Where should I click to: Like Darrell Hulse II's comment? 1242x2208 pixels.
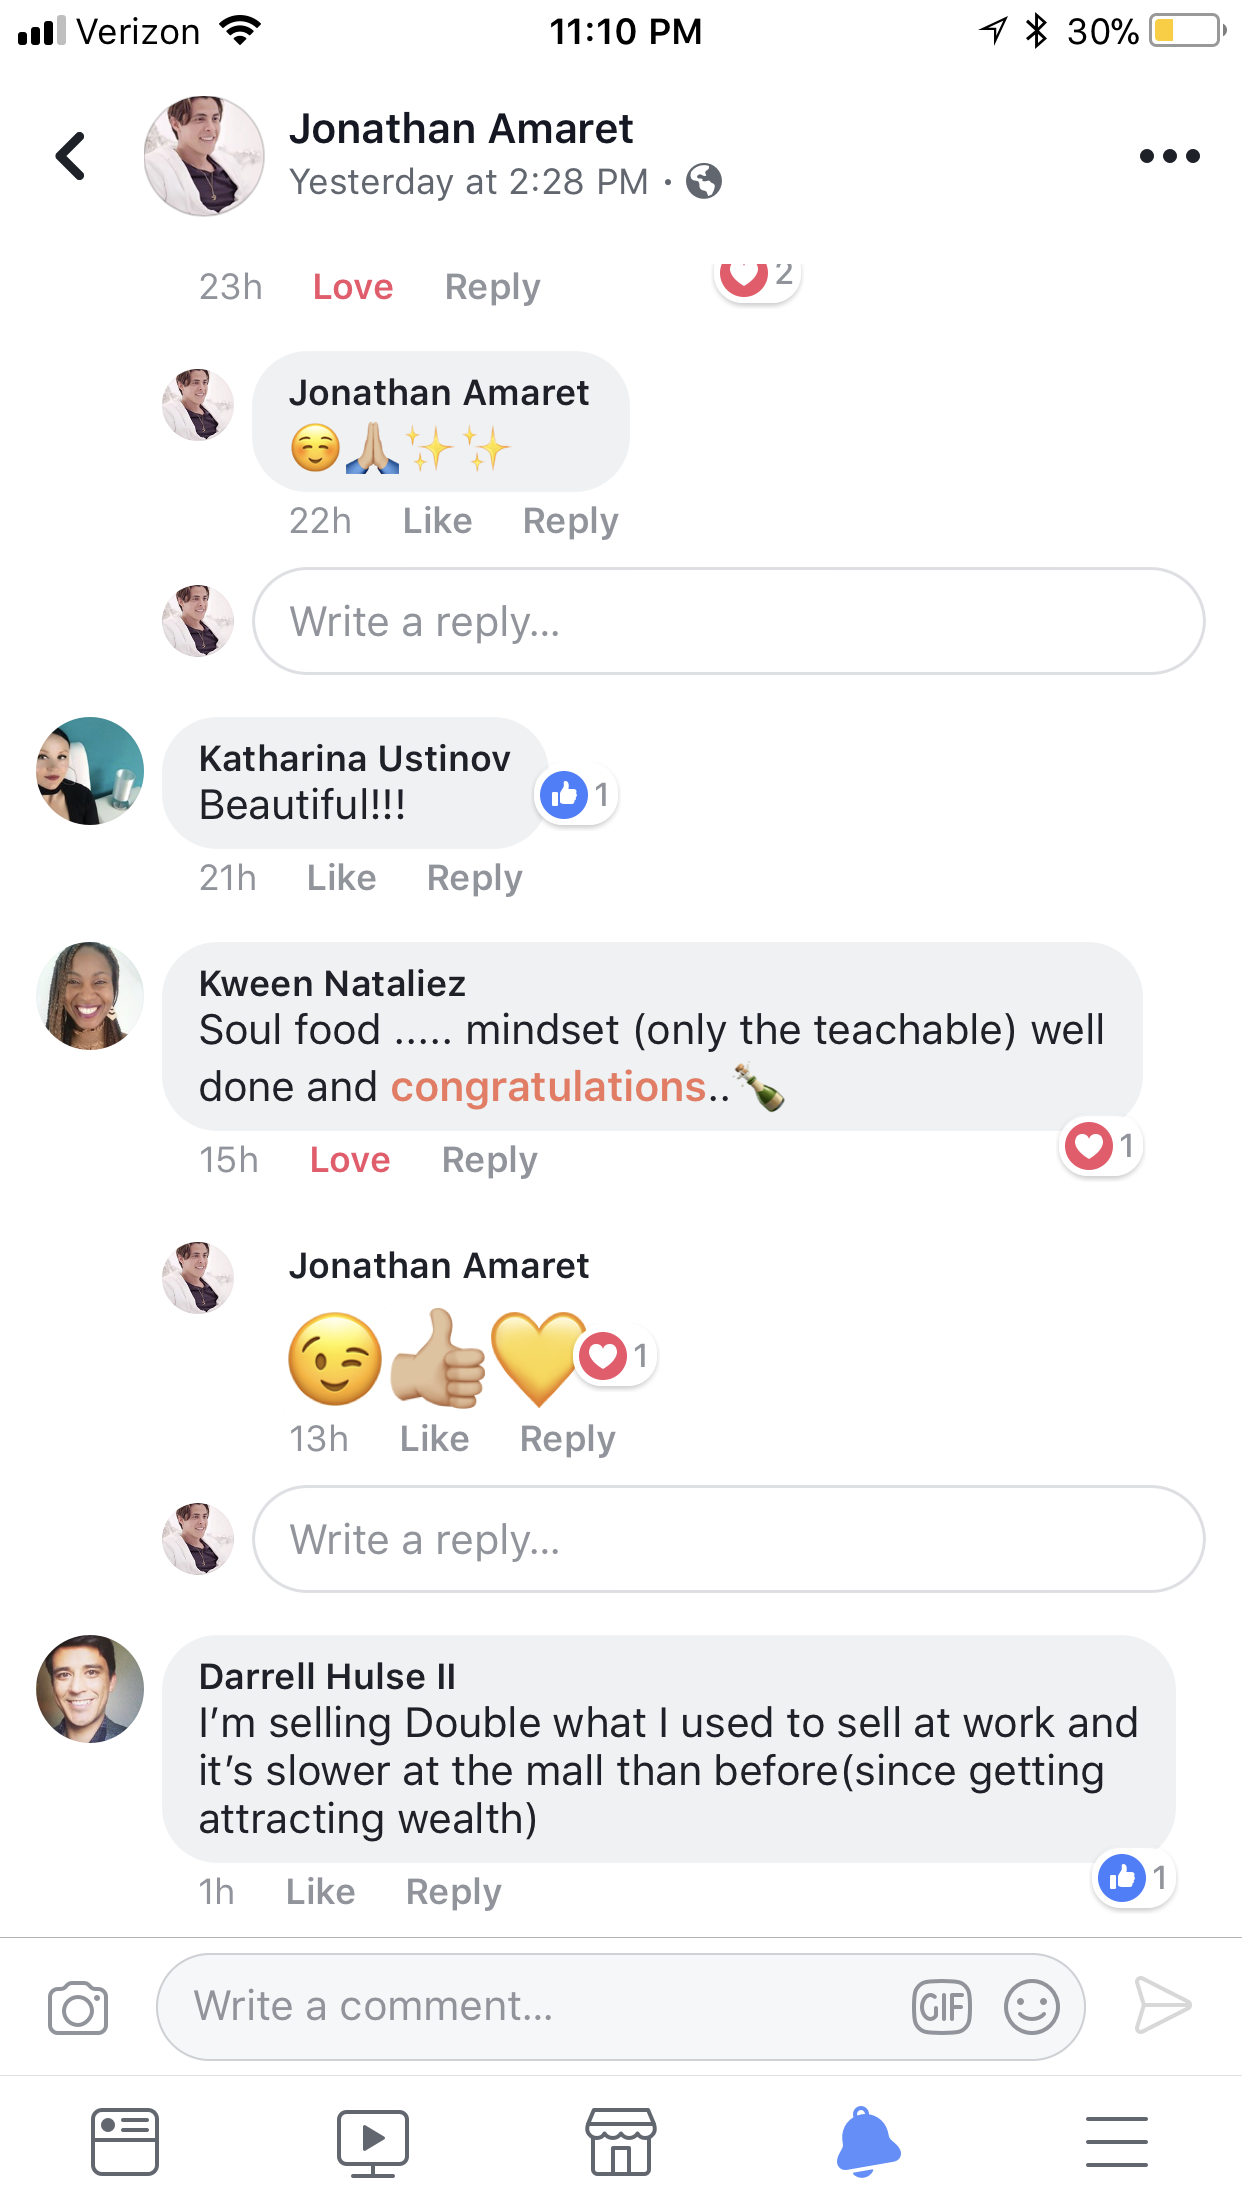(320, 1892)
